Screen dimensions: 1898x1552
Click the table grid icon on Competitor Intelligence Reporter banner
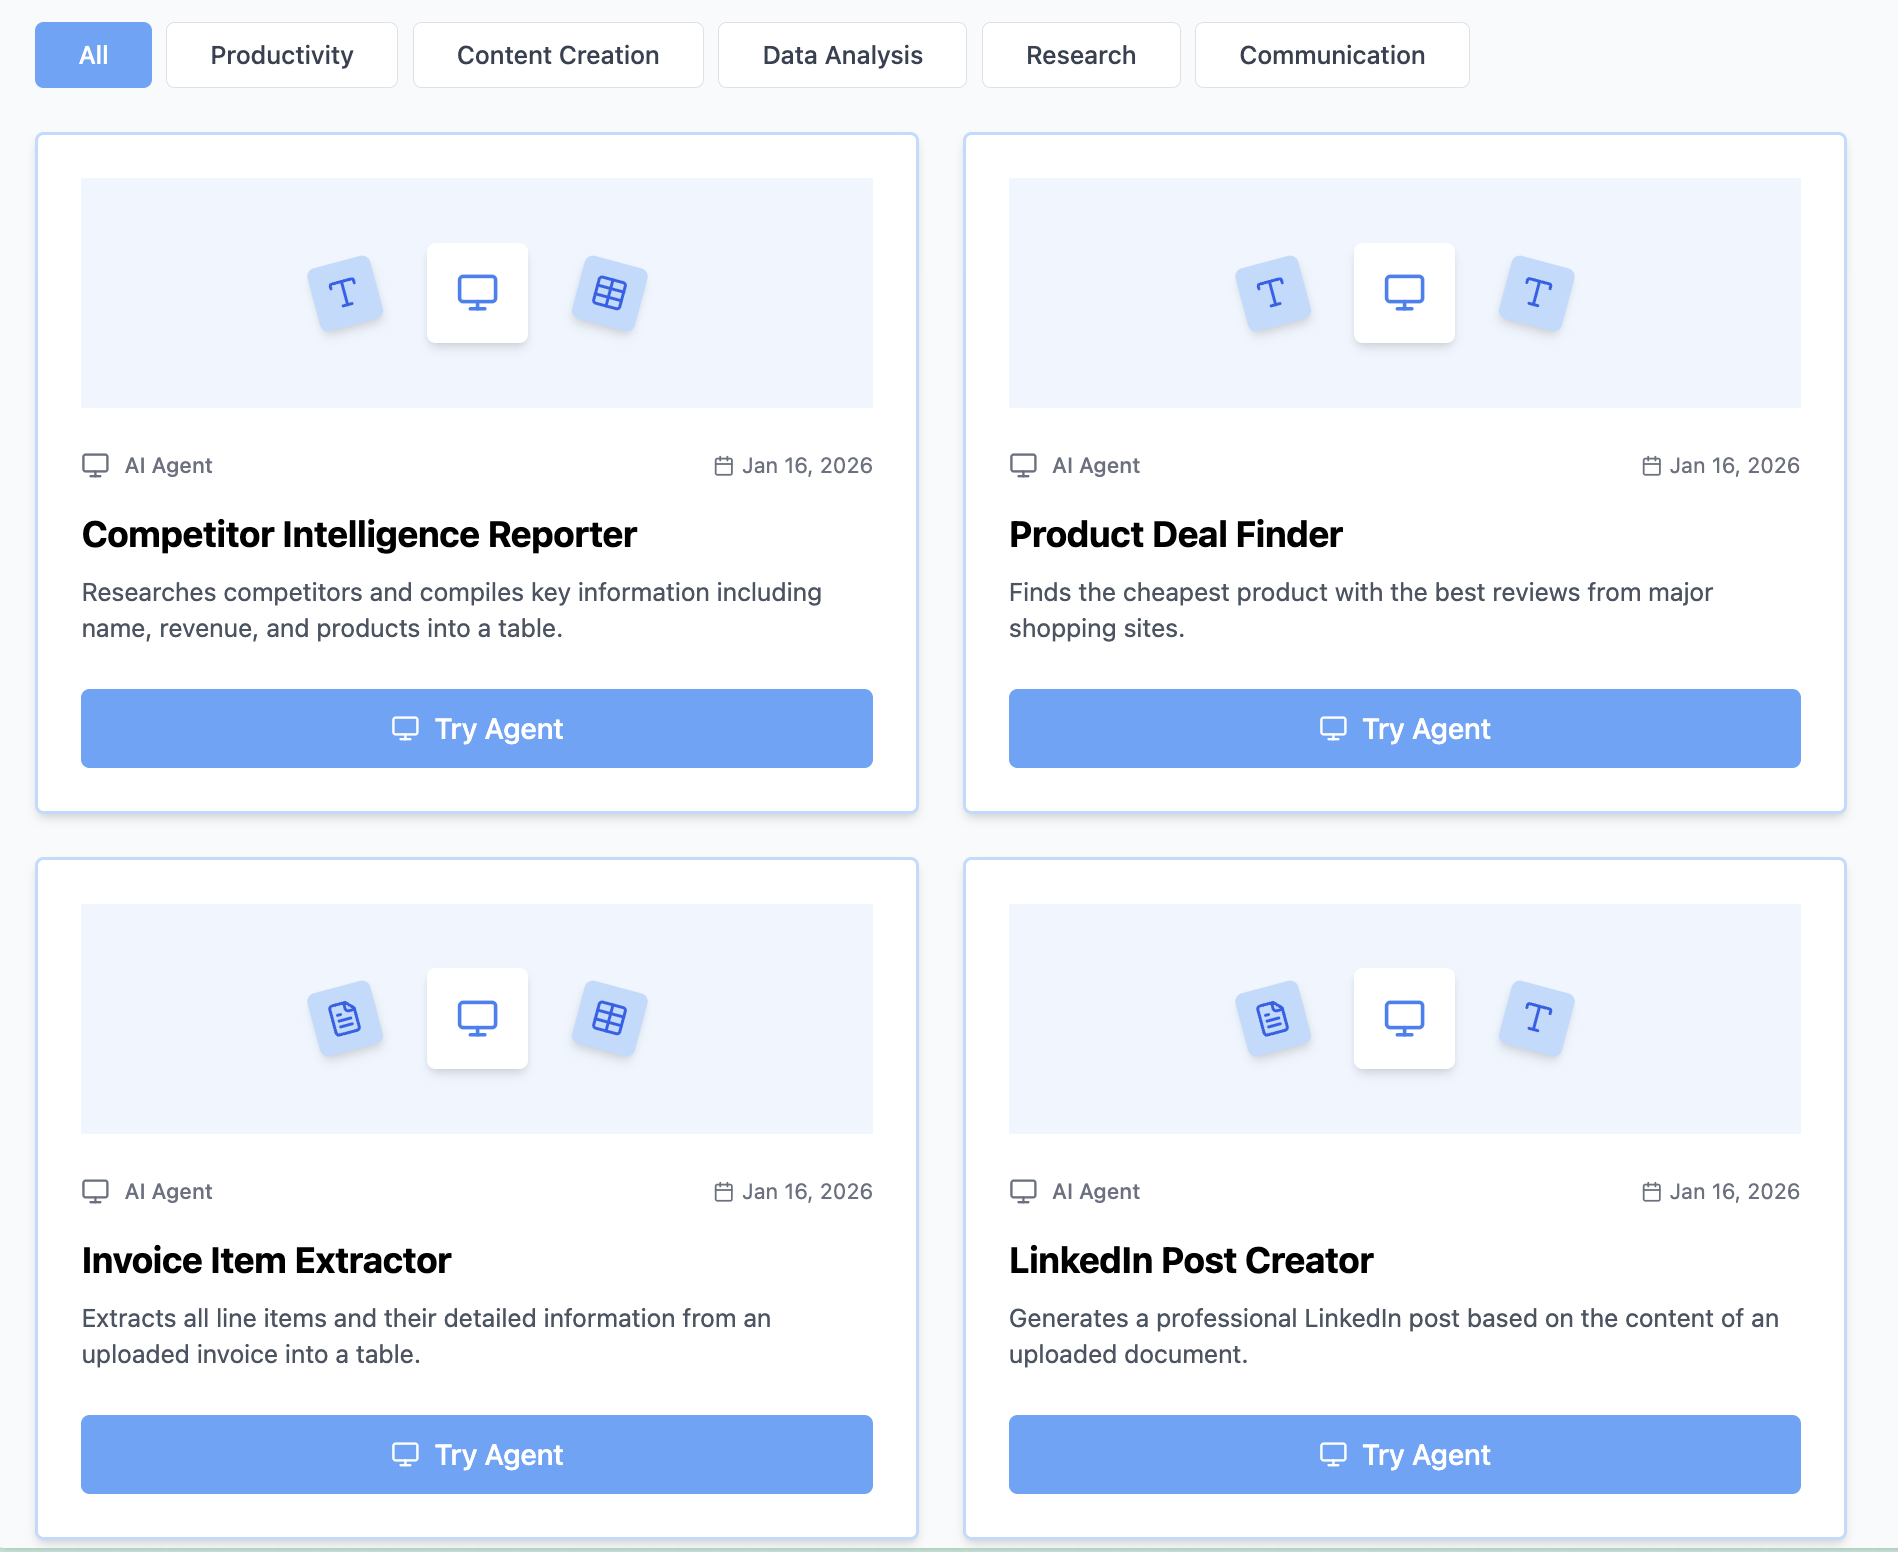pyautogui.click(x=608, y=293)
